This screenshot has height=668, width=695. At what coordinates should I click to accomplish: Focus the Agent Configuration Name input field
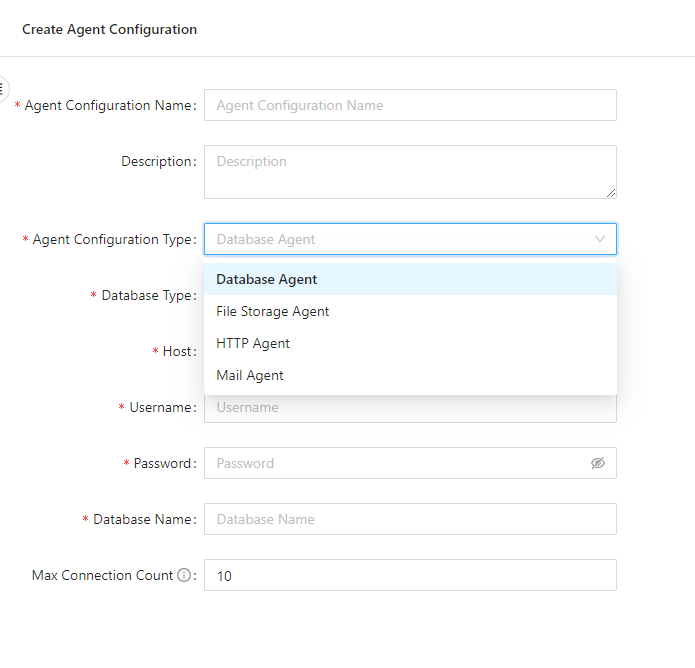coord(410,105)
